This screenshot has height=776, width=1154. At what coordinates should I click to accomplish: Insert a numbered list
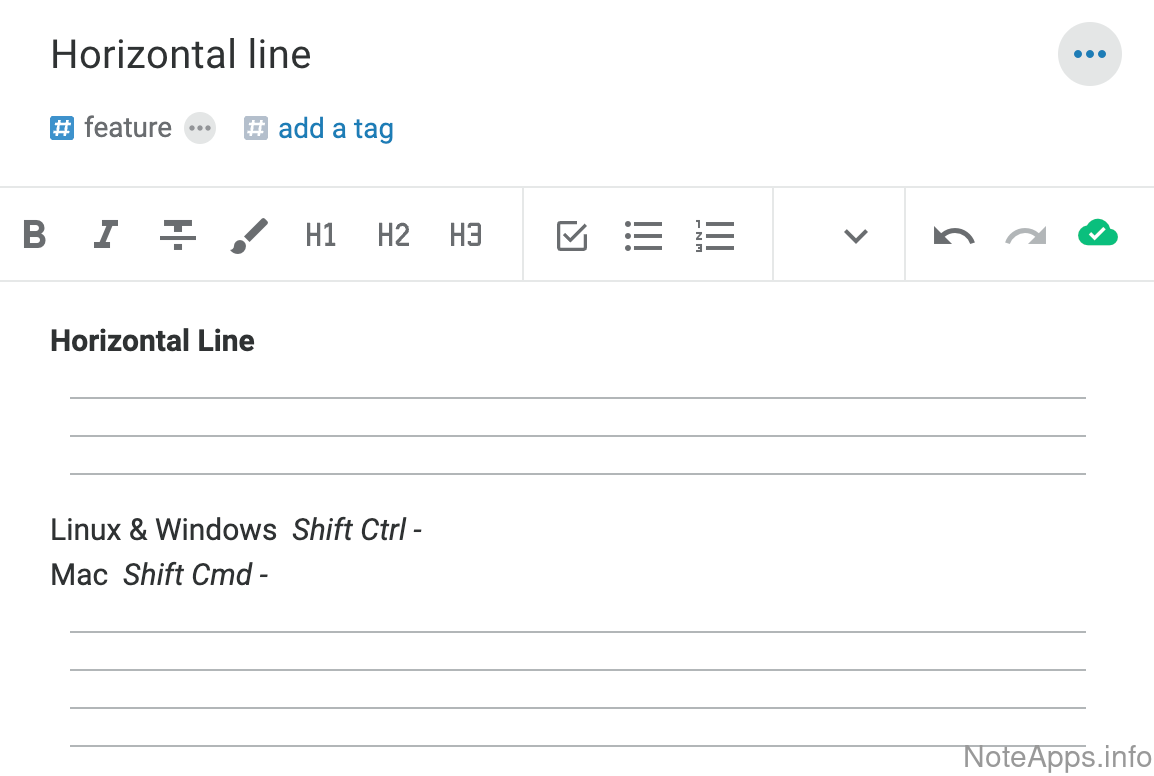(x=714, y=235)
